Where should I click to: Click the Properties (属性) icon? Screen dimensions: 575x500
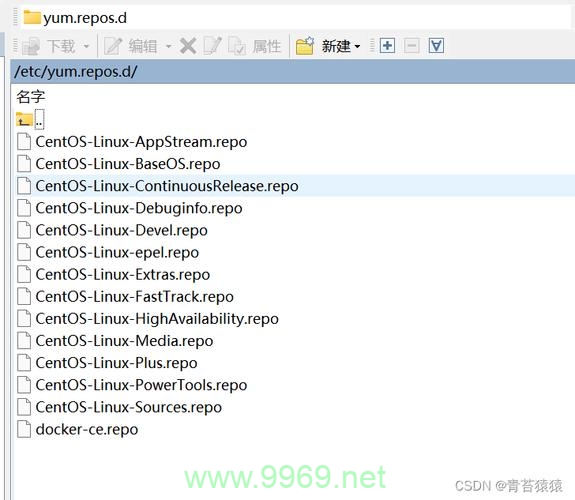[237, 46]
